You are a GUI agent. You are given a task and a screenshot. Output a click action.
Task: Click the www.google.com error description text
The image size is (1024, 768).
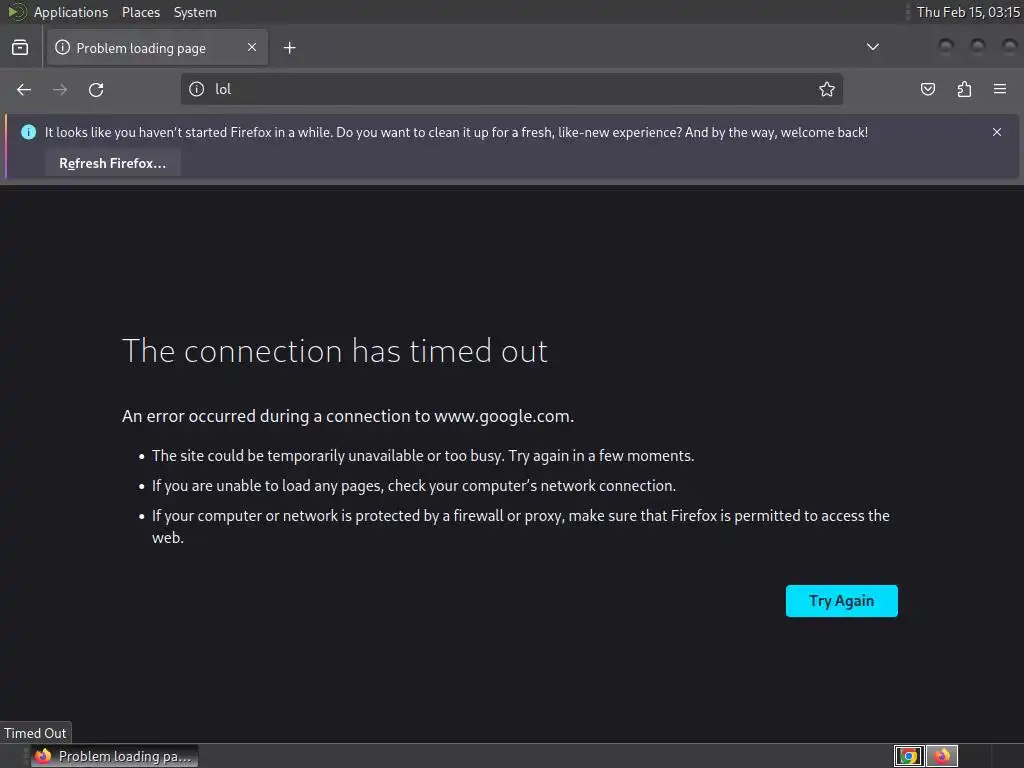348,416
